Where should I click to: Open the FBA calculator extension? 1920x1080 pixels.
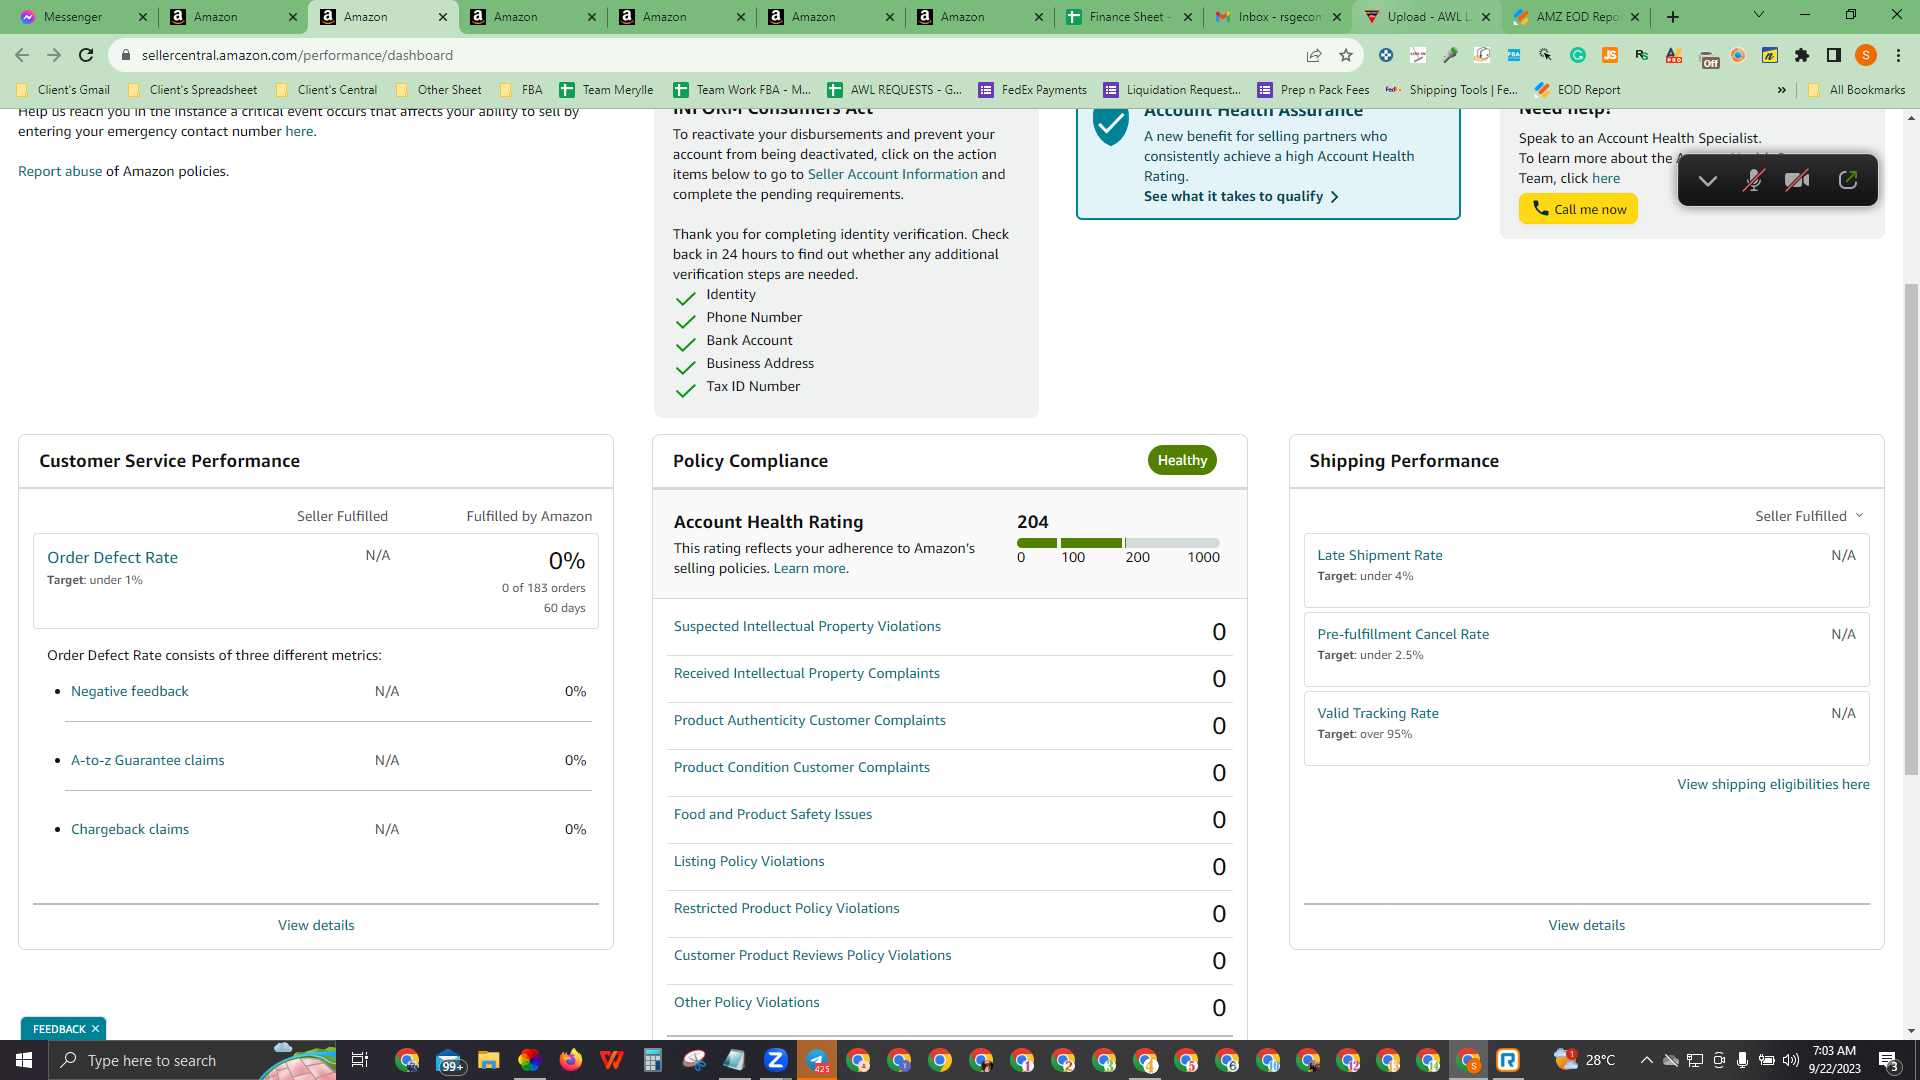1514,55
